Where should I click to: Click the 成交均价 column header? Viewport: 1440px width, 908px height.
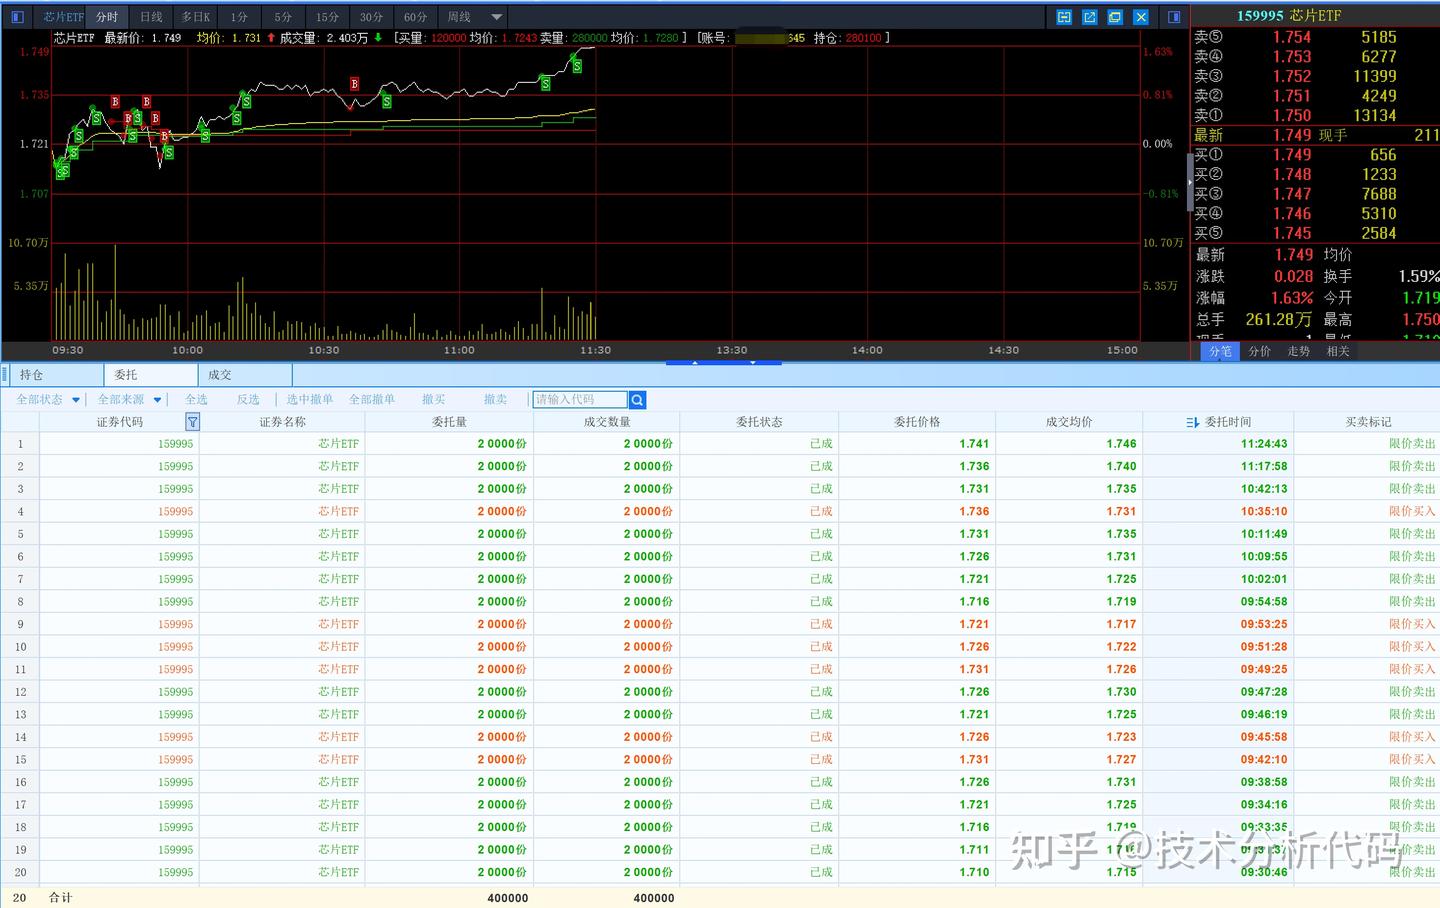[1069, 422]
